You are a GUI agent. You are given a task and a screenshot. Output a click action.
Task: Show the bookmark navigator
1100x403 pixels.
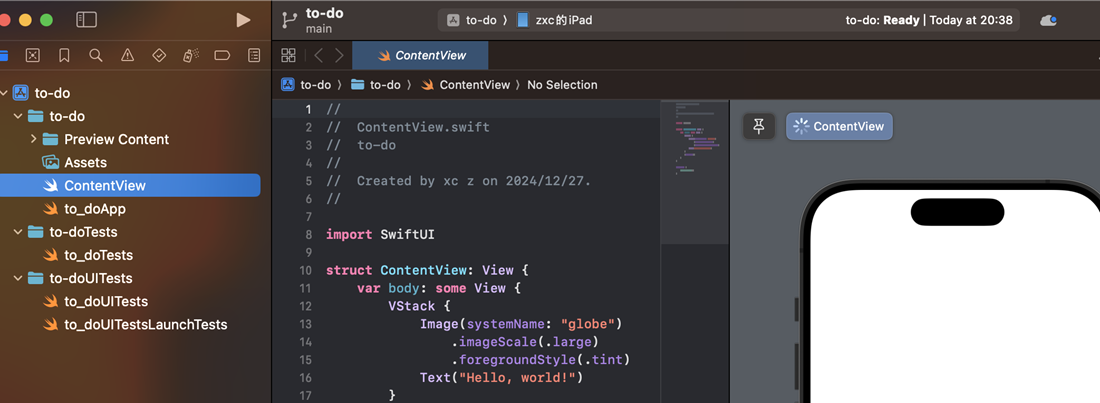[64, 55]
